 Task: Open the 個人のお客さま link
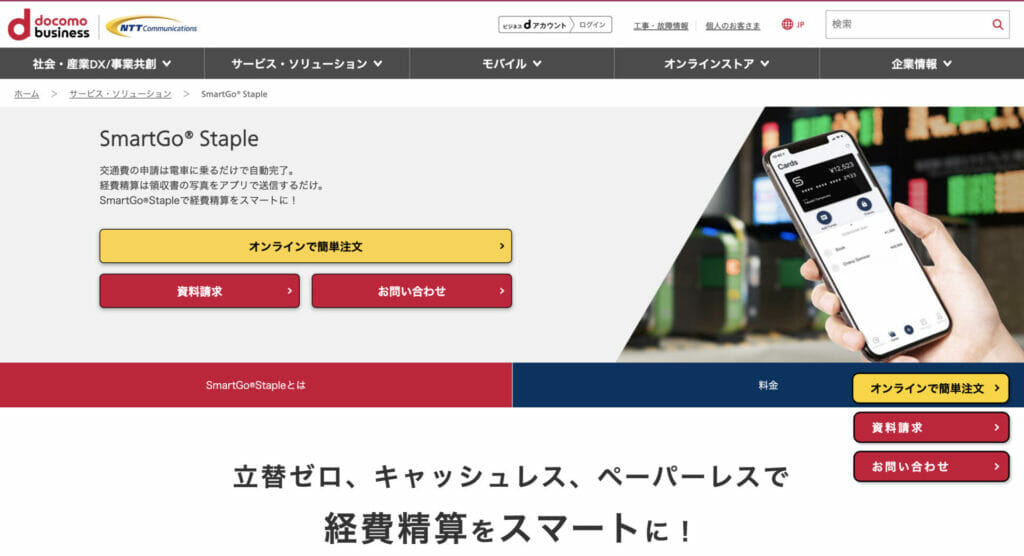point(733,26)
